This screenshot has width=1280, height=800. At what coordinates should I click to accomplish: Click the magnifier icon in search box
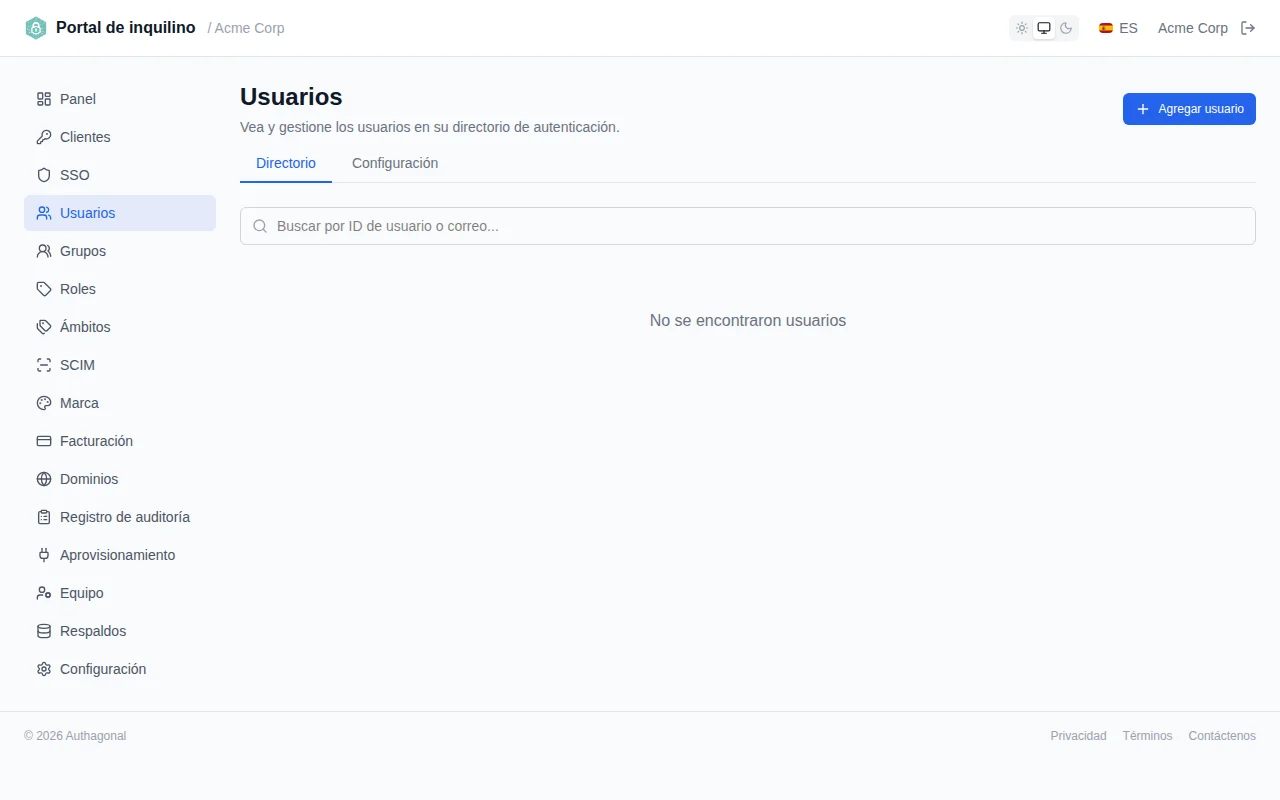click(x=260, y=226)
